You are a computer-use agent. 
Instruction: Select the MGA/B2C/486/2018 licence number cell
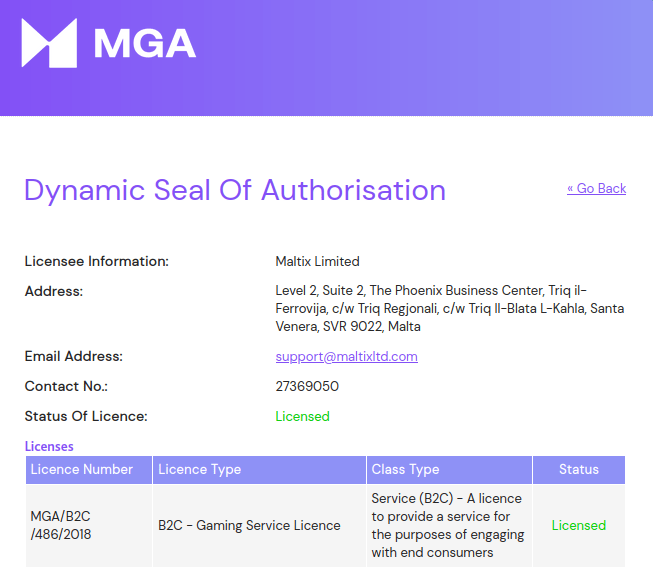click(89, 525)
